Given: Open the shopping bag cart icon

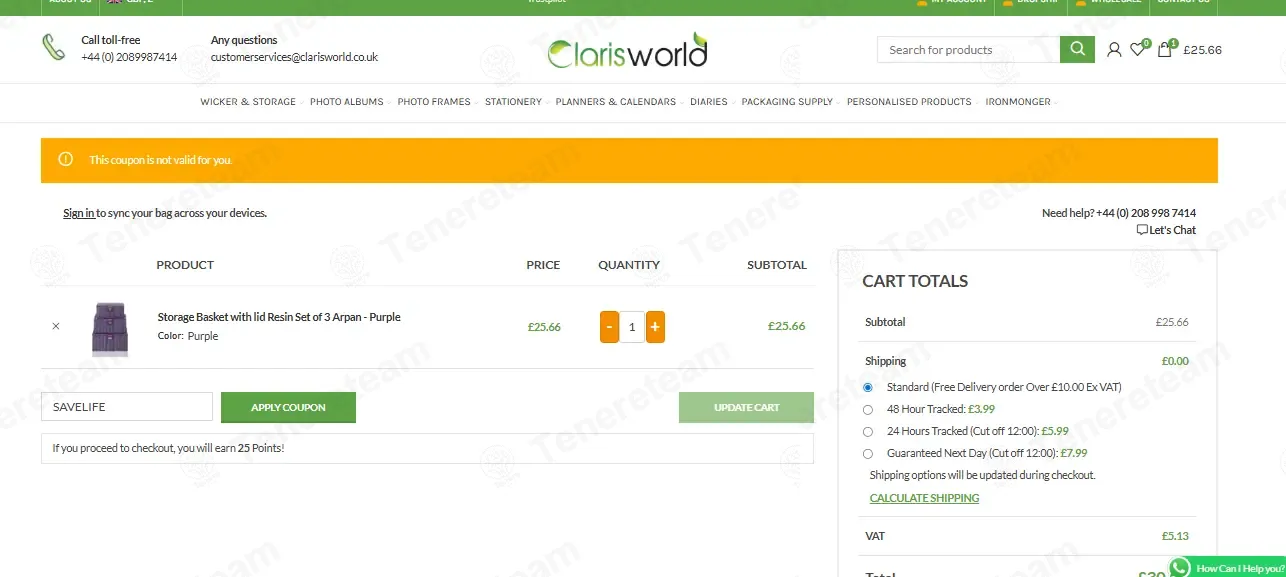Looking at the screenshot, I should click(1165, 49).
